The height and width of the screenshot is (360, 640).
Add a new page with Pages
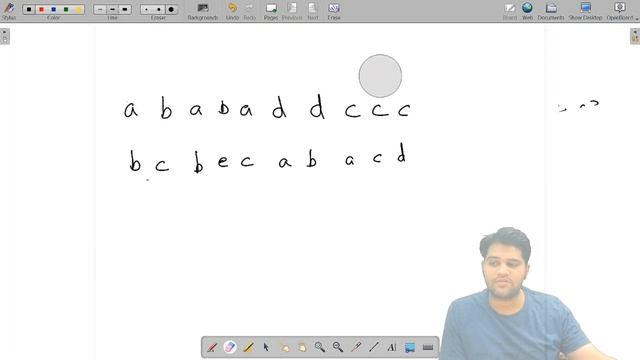coord(271,11)
